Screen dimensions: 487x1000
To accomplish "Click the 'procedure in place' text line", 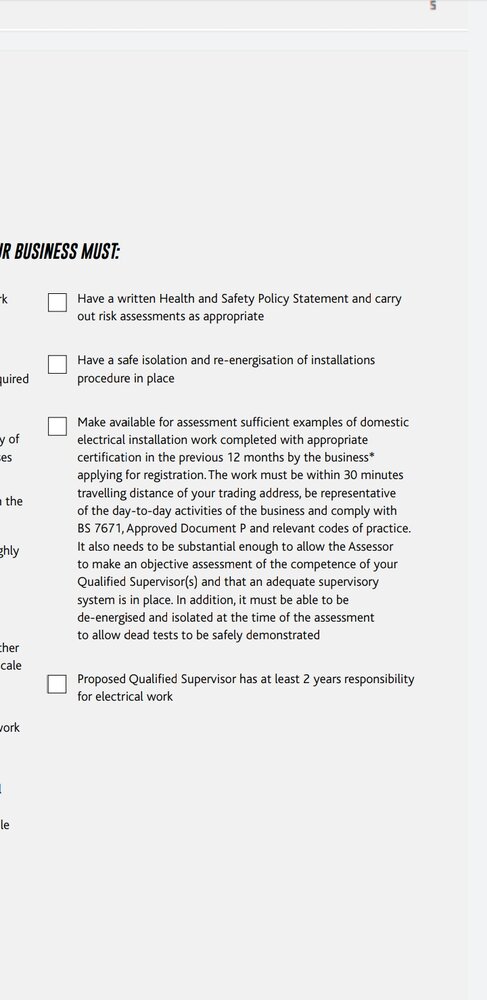I will click(x=126, y=378).
